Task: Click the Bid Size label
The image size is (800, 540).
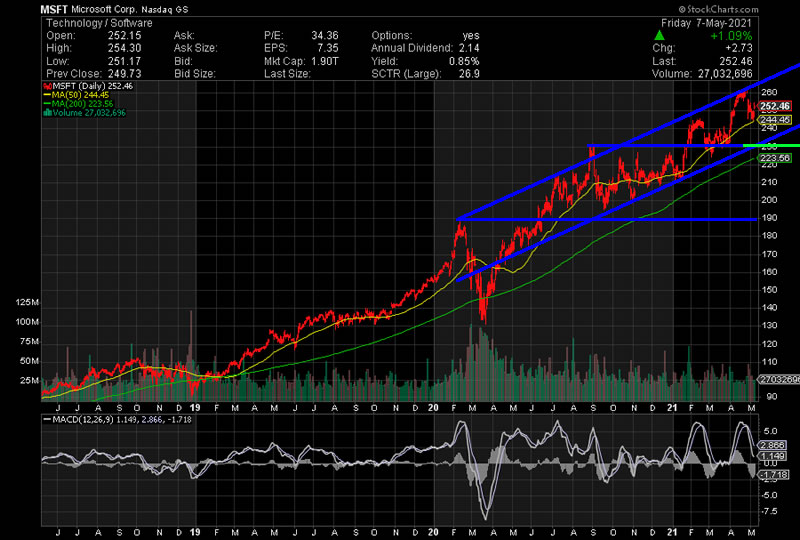Action: click(x=195, y=74)
